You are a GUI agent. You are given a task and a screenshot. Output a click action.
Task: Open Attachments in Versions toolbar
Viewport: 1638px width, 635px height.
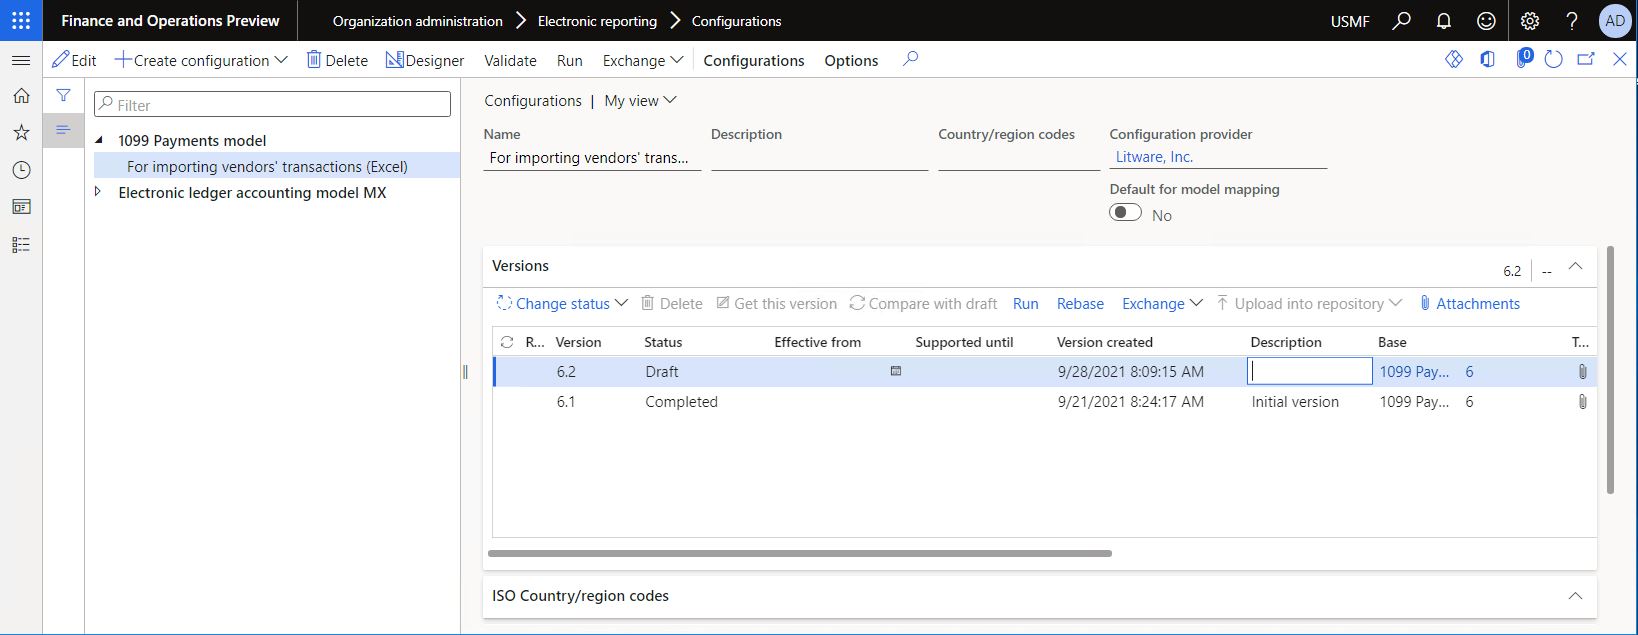click(1469, 303)
